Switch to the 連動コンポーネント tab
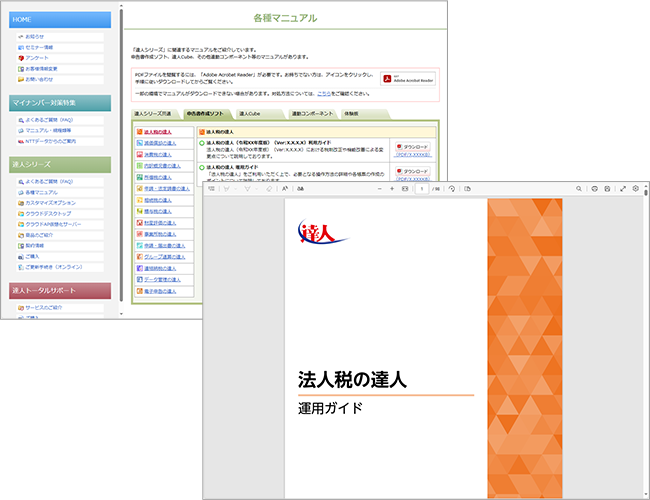The width and height of the screenshot is (650, 500). pos(310,114)
